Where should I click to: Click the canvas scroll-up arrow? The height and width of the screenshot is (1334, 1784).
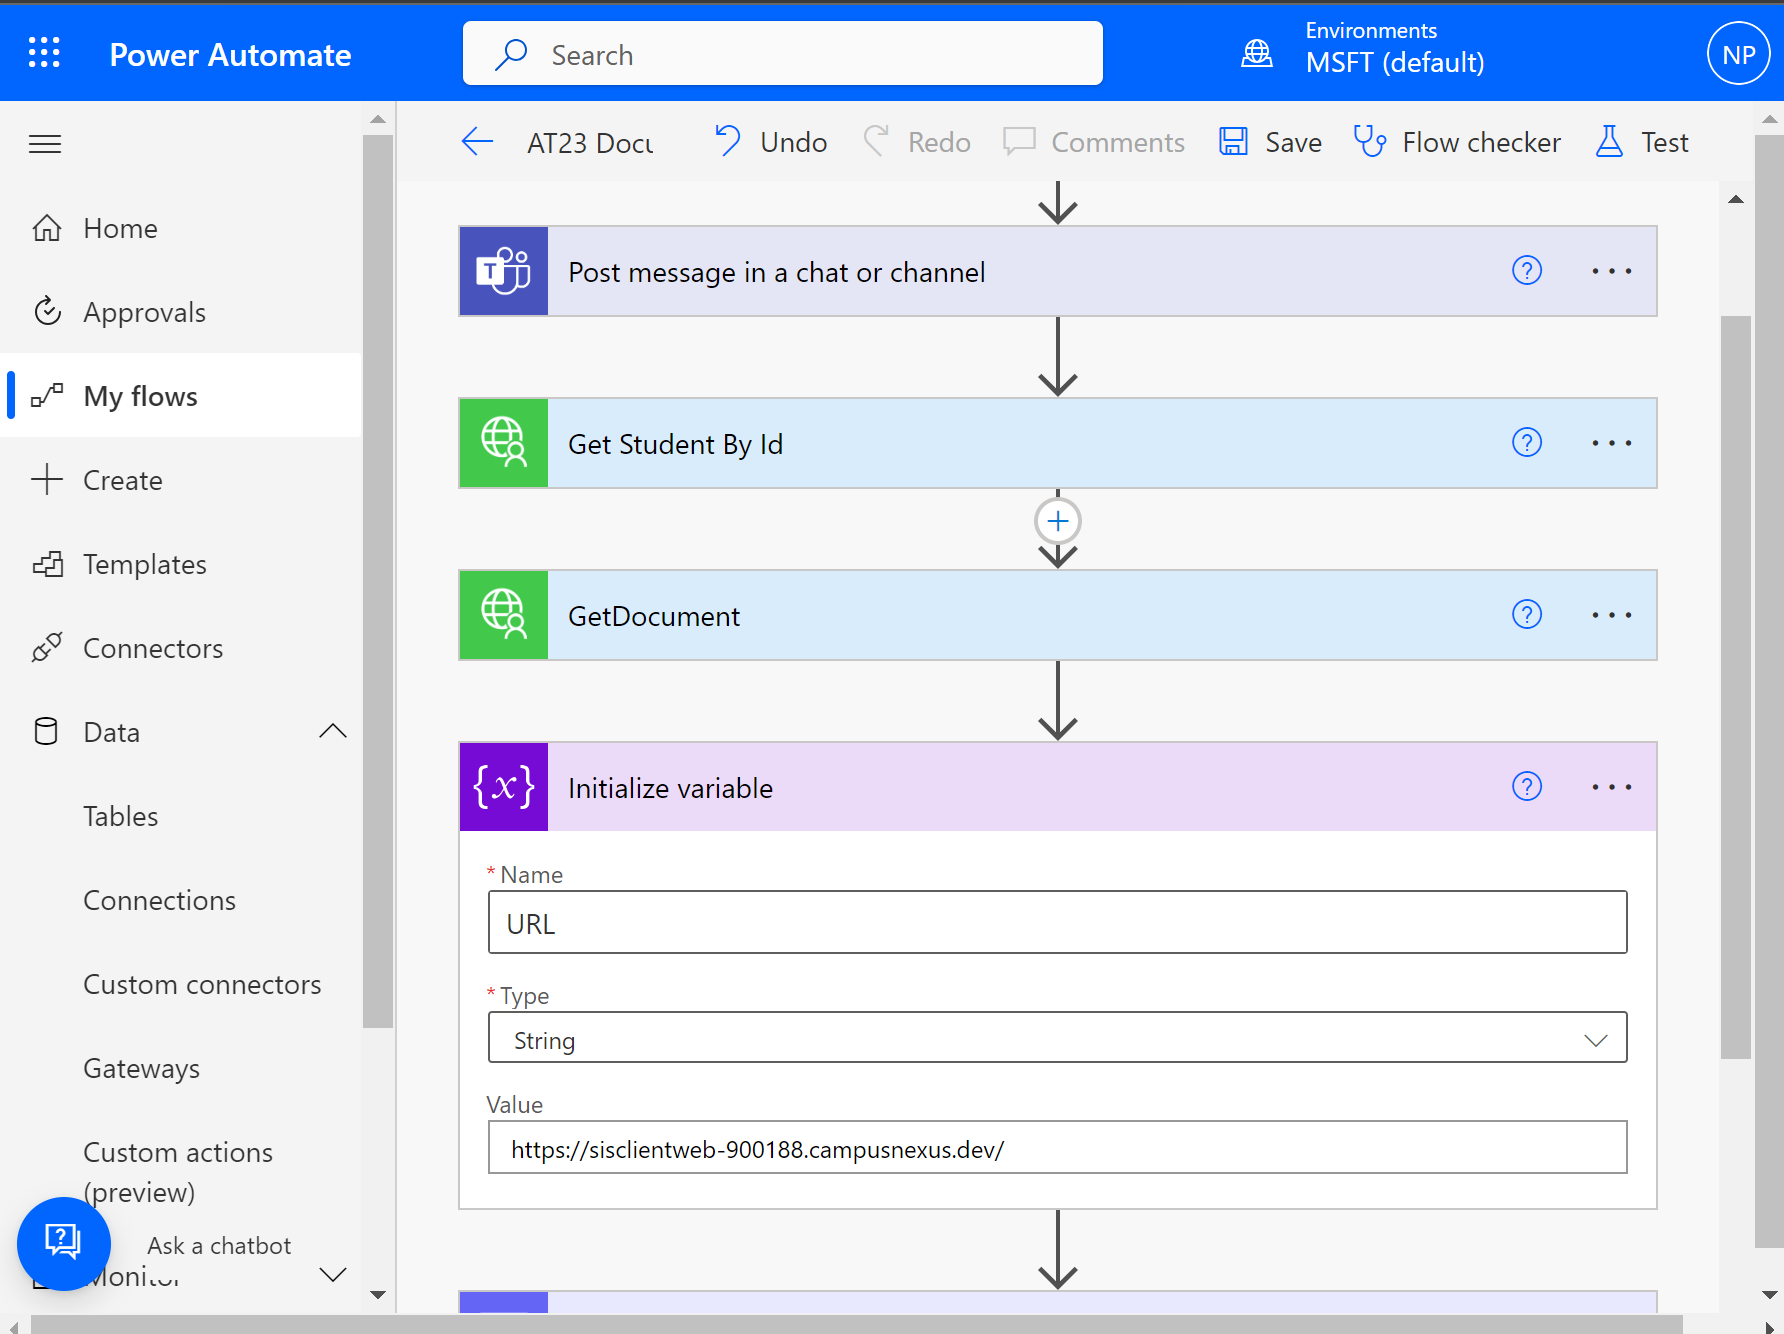pyautogui.click(x=1736, y=199)
